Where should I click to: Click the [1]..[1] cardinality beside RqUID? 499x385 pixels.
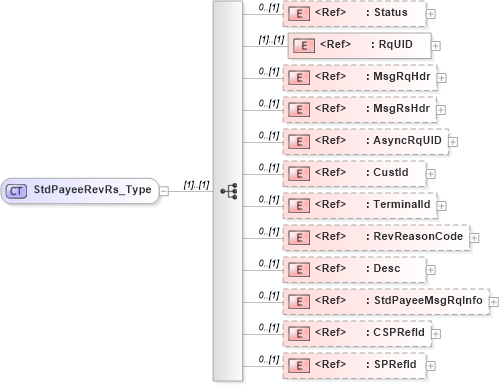pyautogui.click(x=271, y=40)
